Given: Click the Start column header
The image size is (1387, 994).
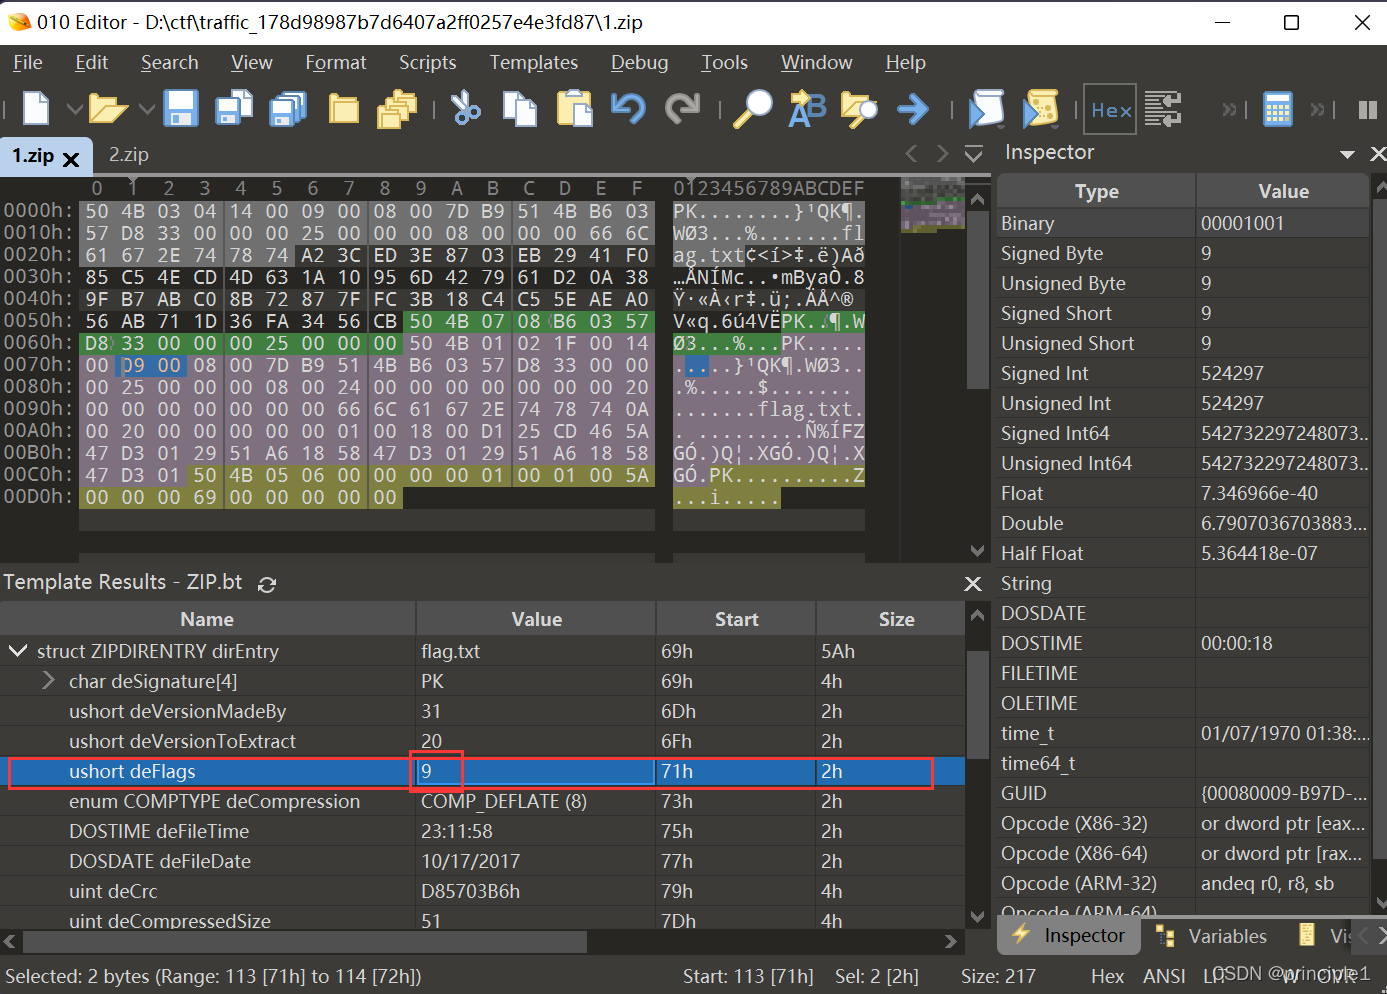Looking at the screenshot, I should (x=736, y=619).
